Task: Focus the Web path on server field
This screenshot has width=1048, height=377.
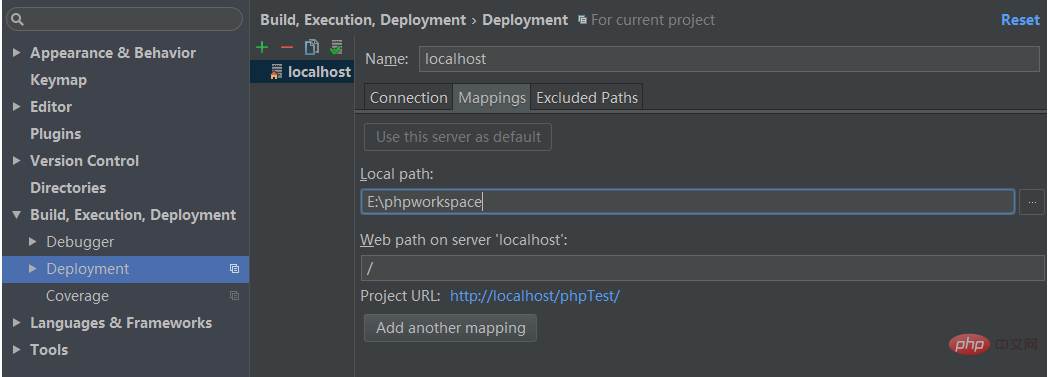Action: 702,268
